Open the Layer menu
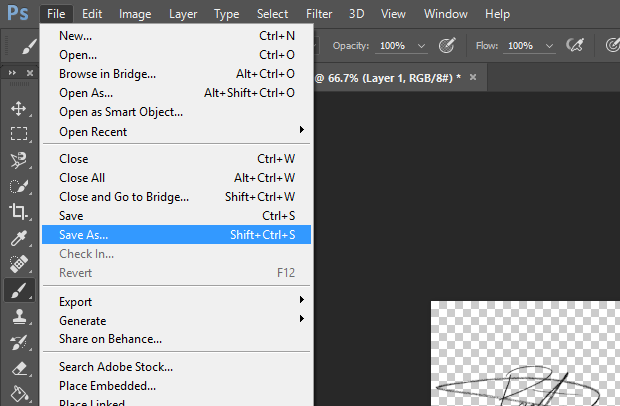This screenshot has width=620, height=406. tap(183, 14)
